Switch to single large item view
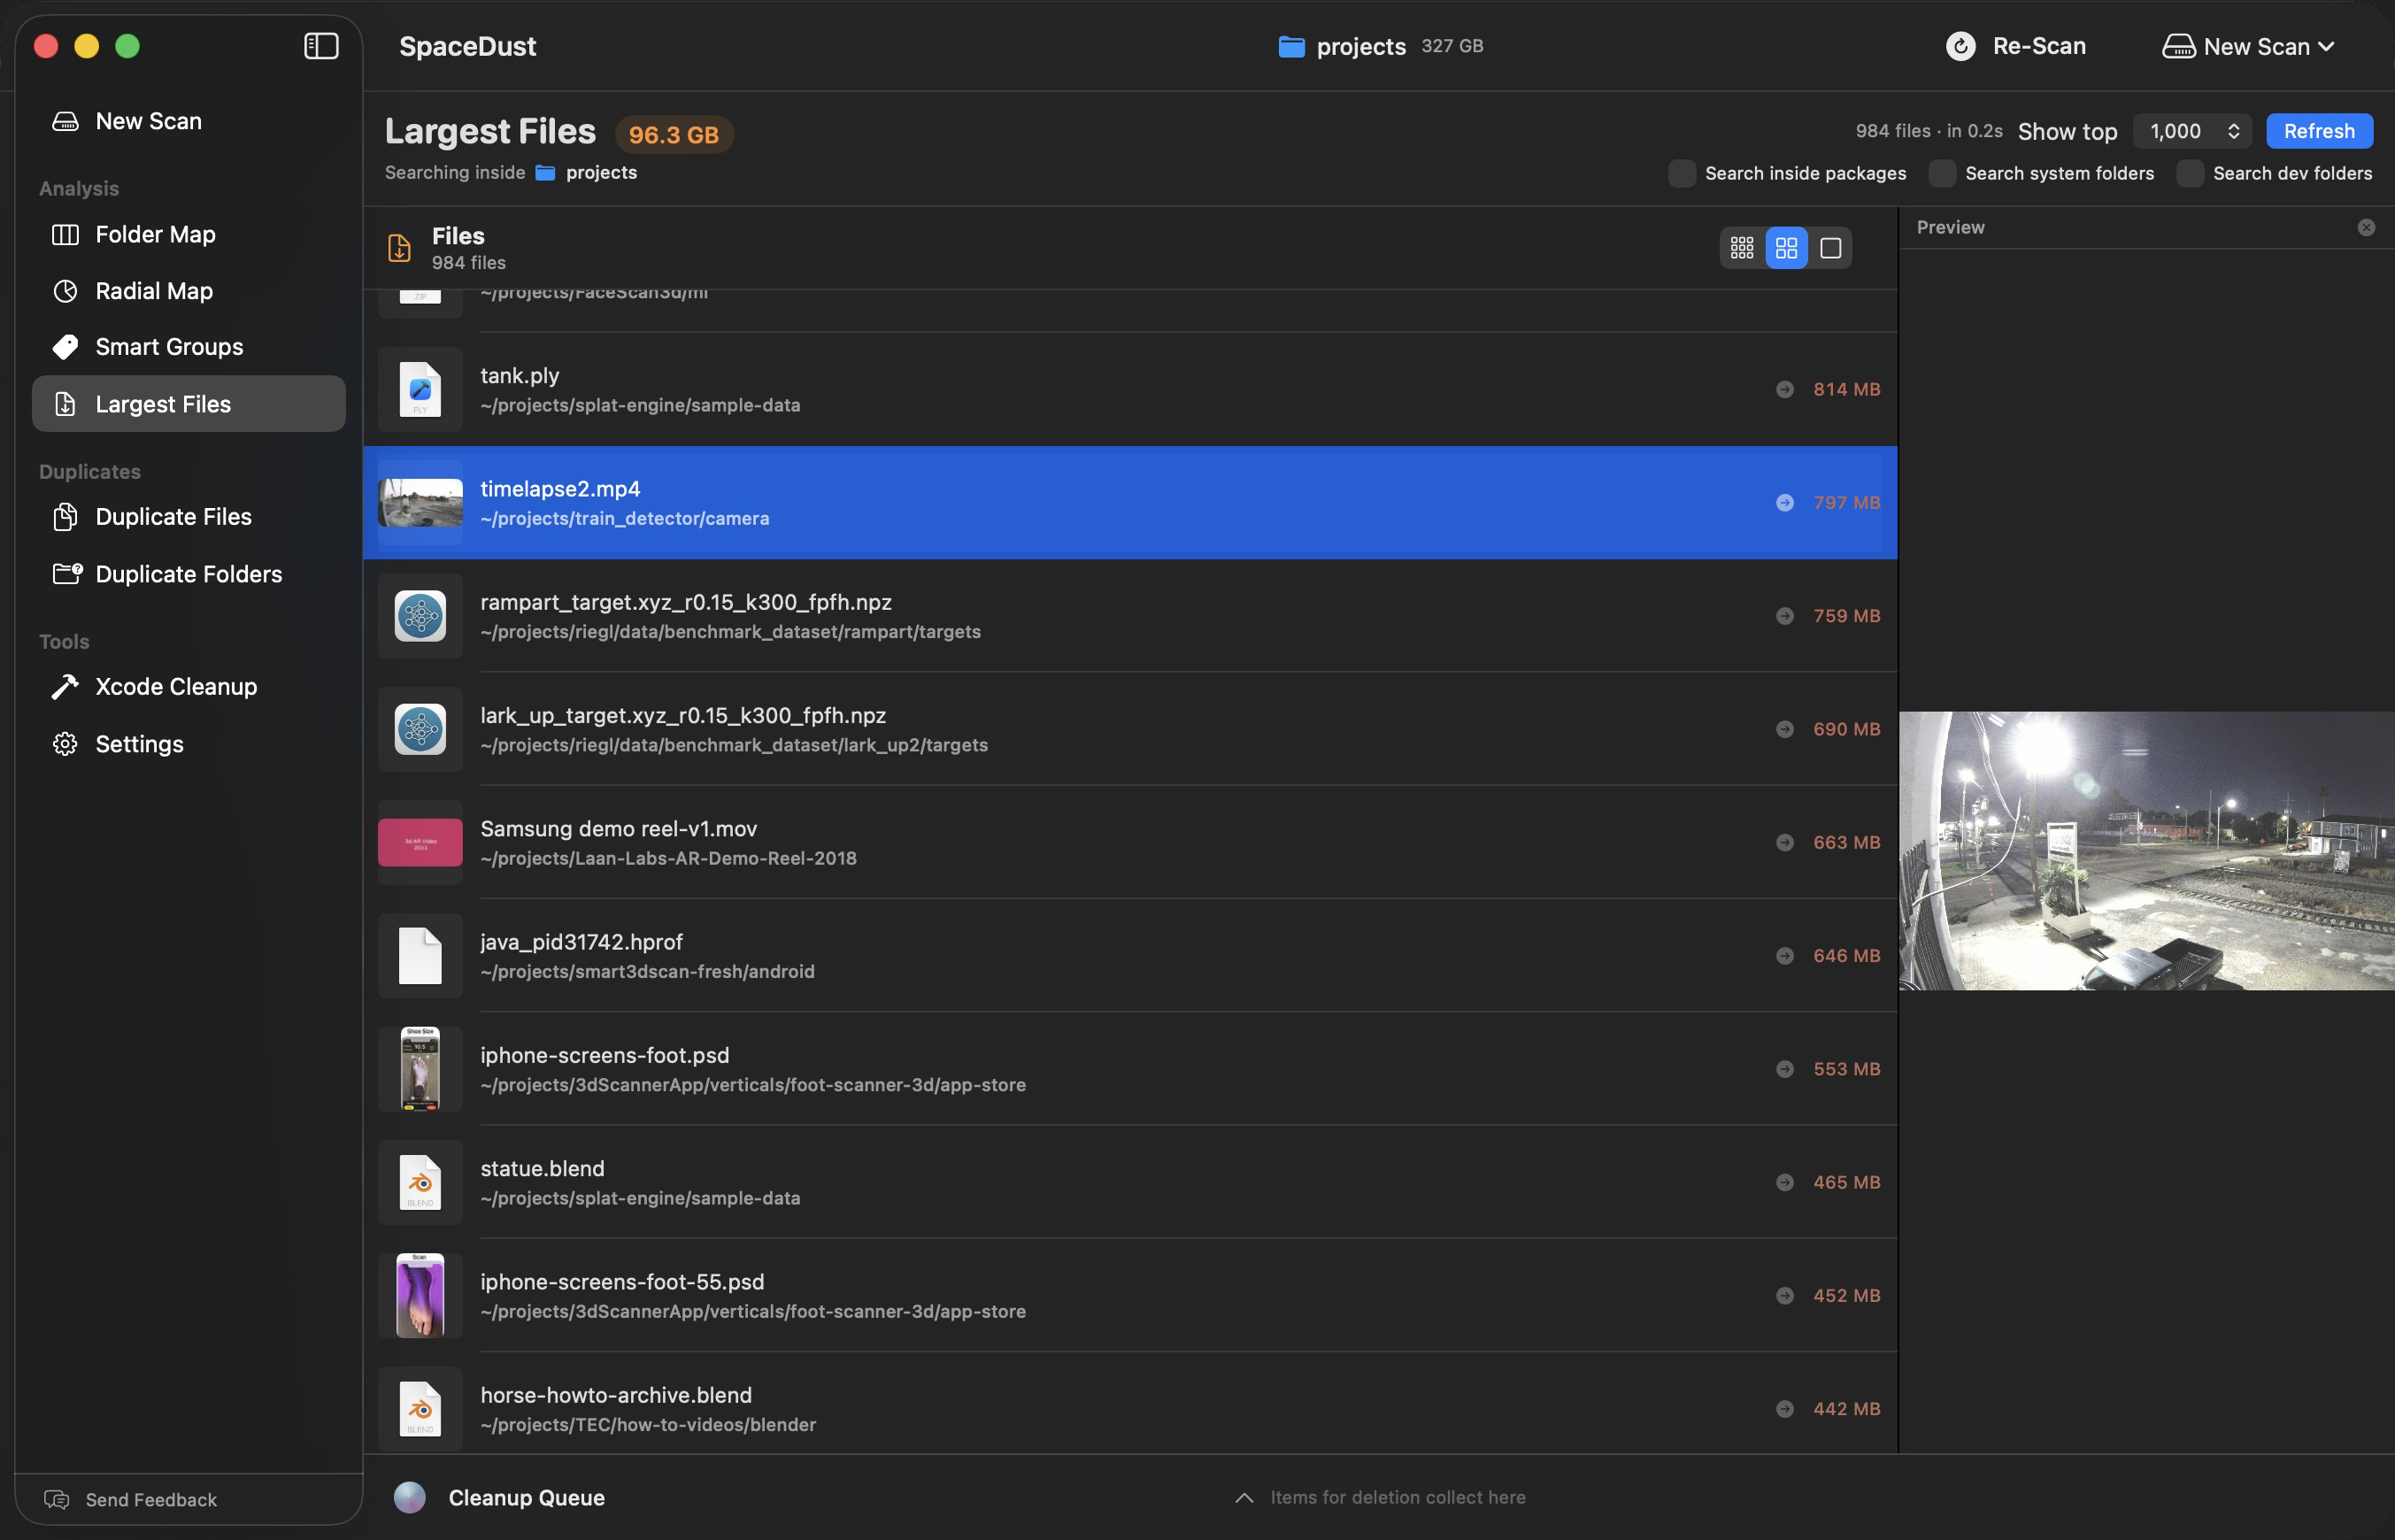 point(1830,248)
